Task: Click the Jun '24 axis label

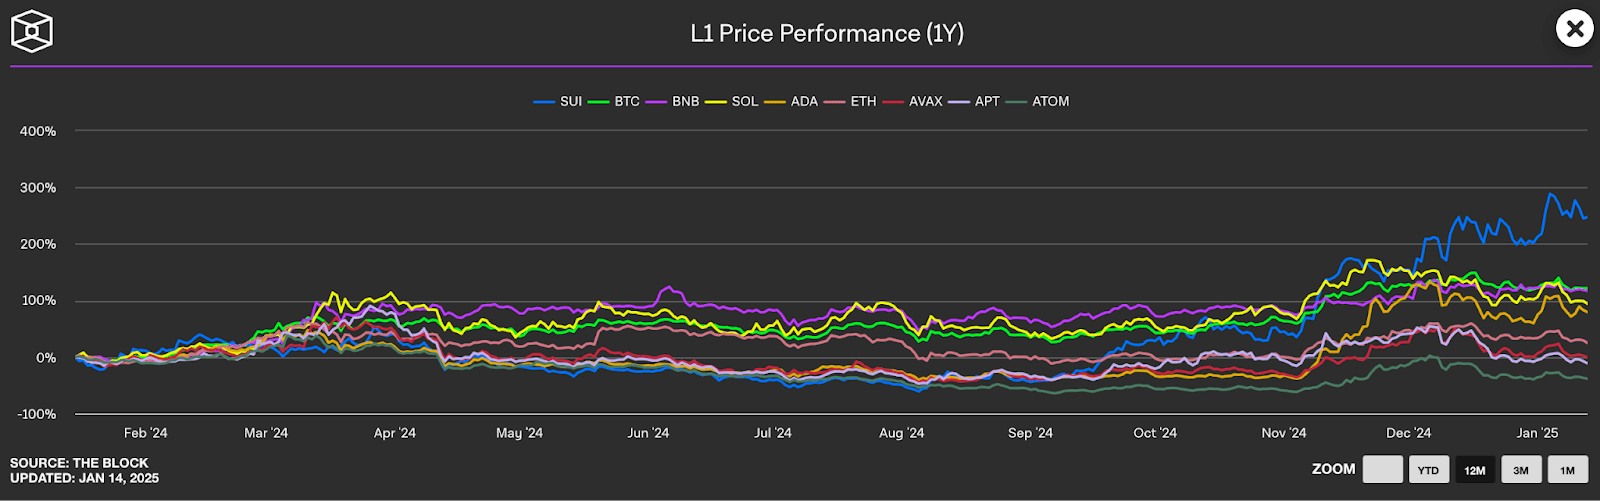Action: [648, 433]
